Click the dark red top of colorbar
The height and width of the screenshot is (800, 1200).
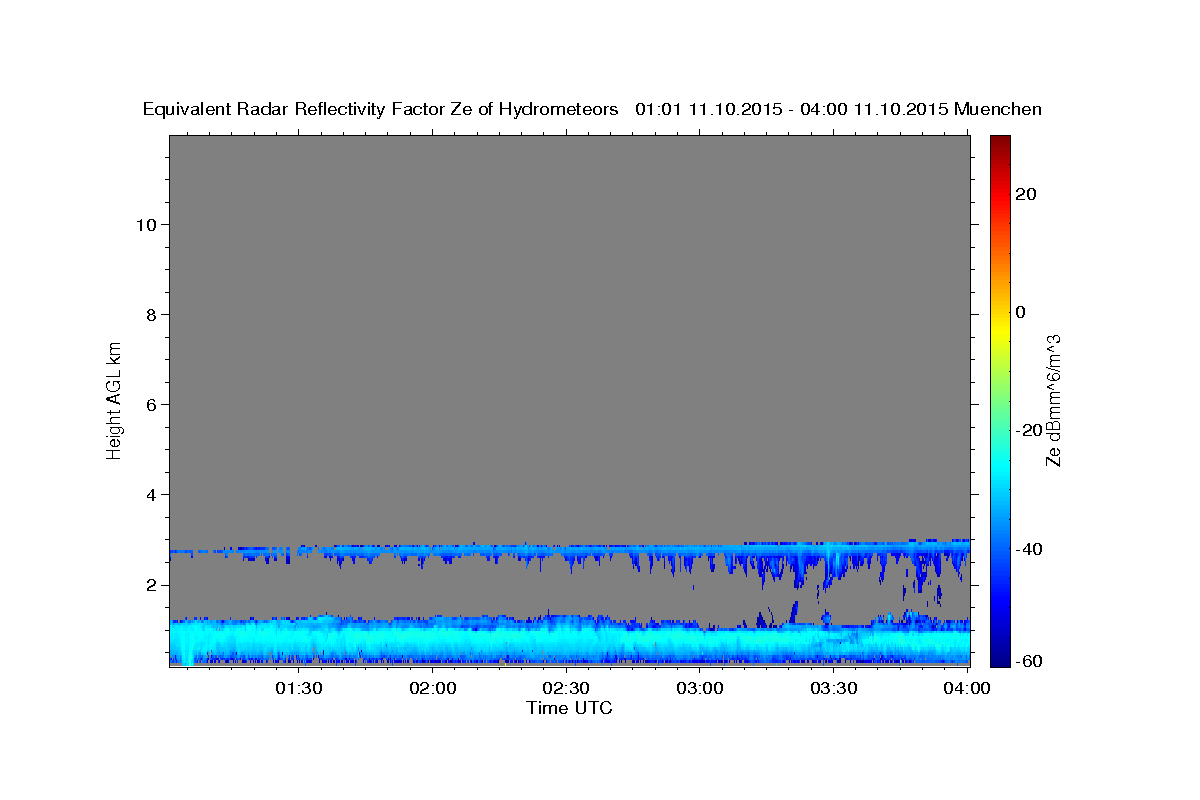pos(1000,142)
